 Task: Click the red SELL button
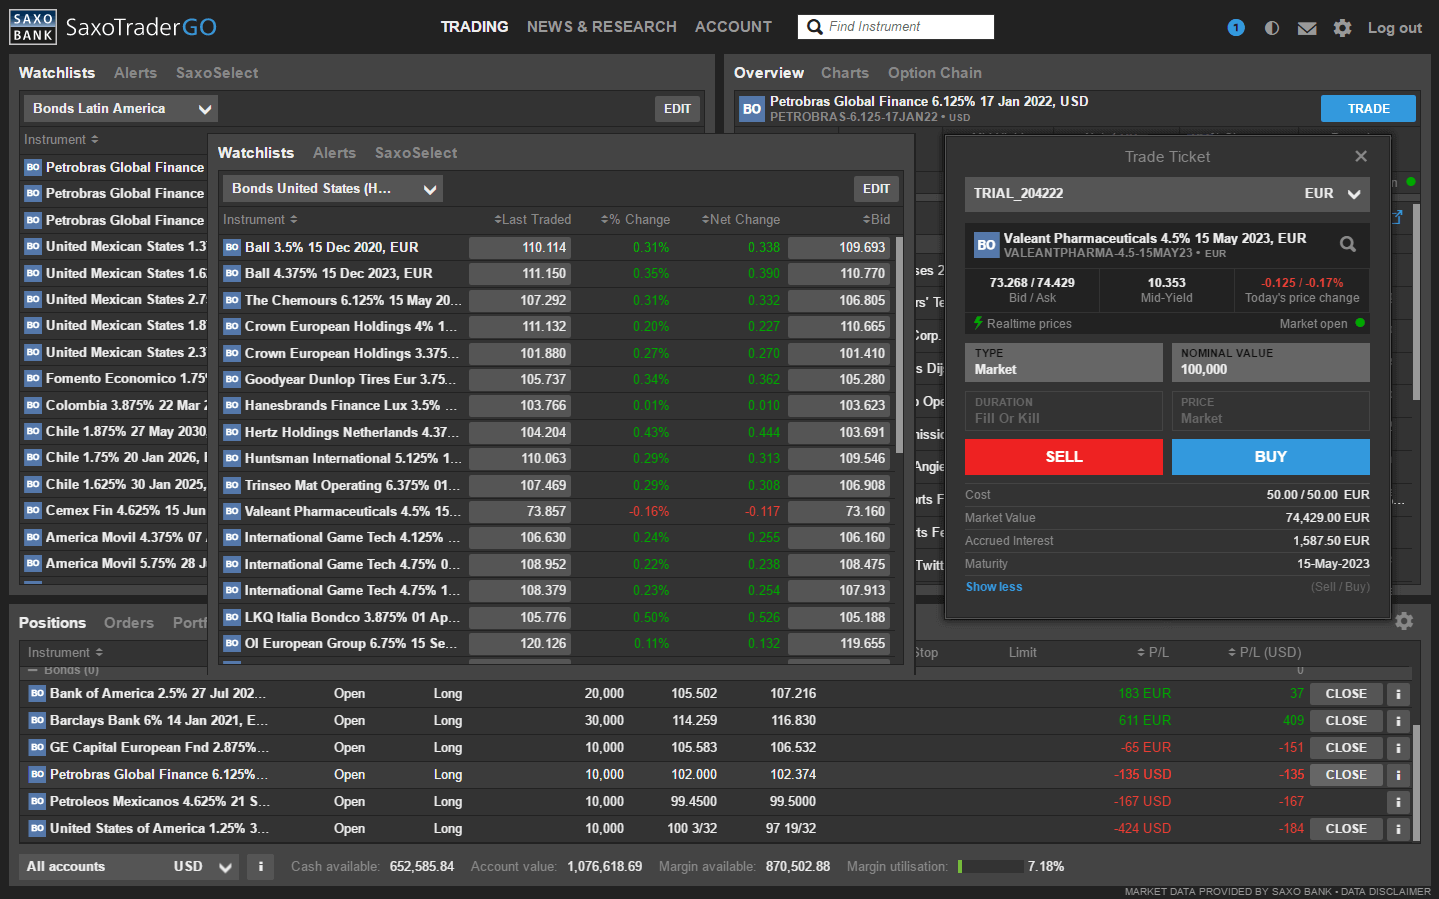1064,457
